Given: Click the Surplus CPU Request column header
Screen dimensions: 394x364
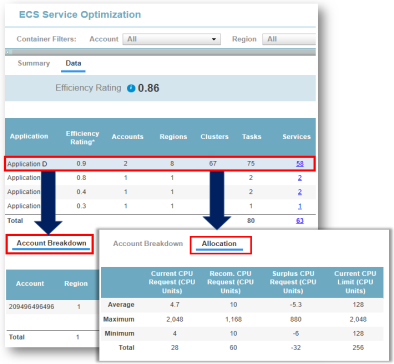Looking at the screenshot, I should [x=293, y=282].
